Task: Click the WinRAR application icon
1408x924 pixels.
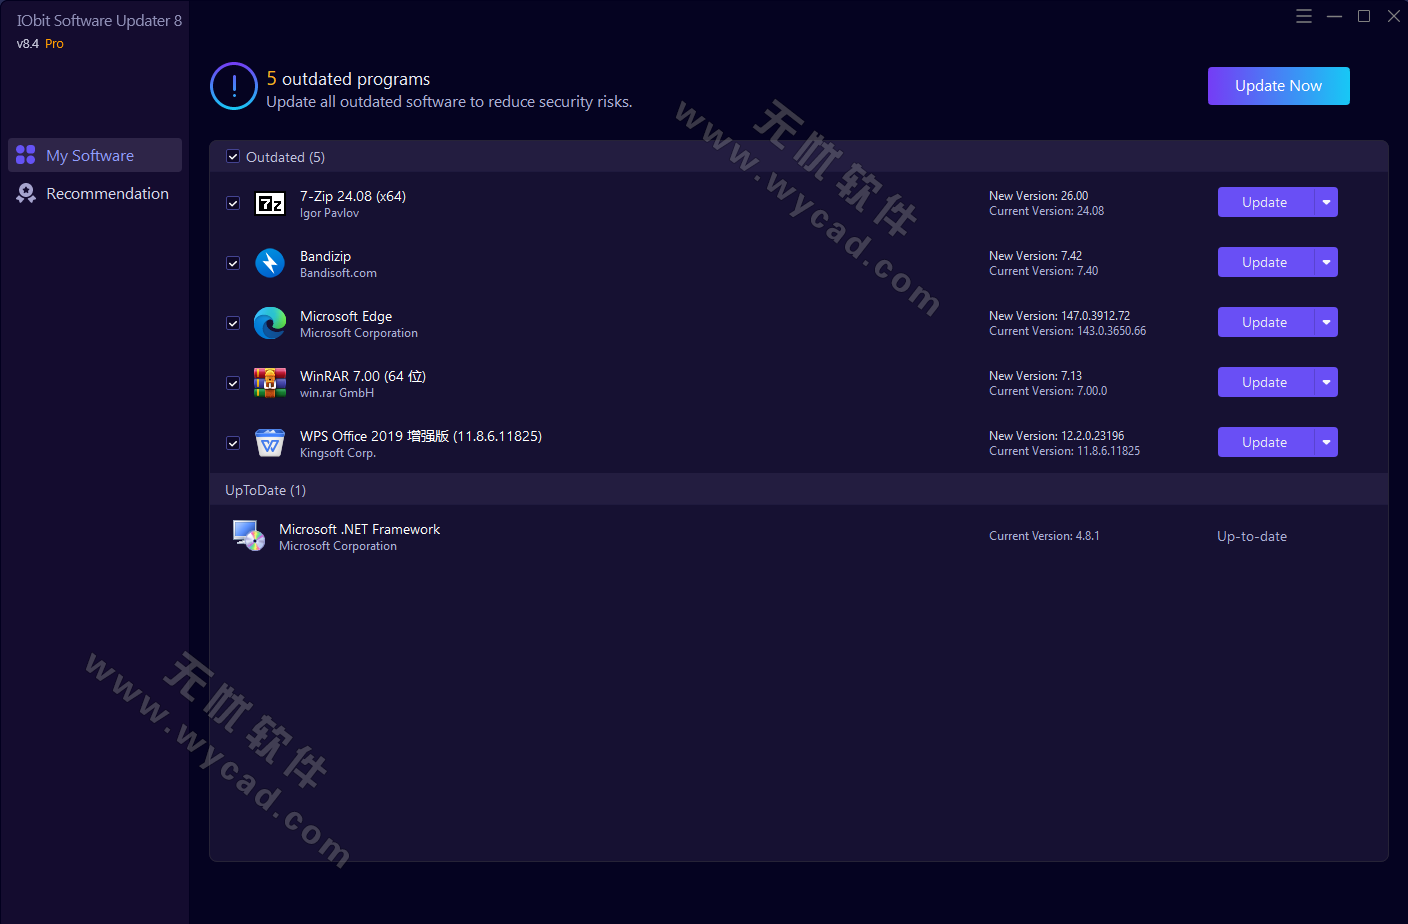Action: 270,383
